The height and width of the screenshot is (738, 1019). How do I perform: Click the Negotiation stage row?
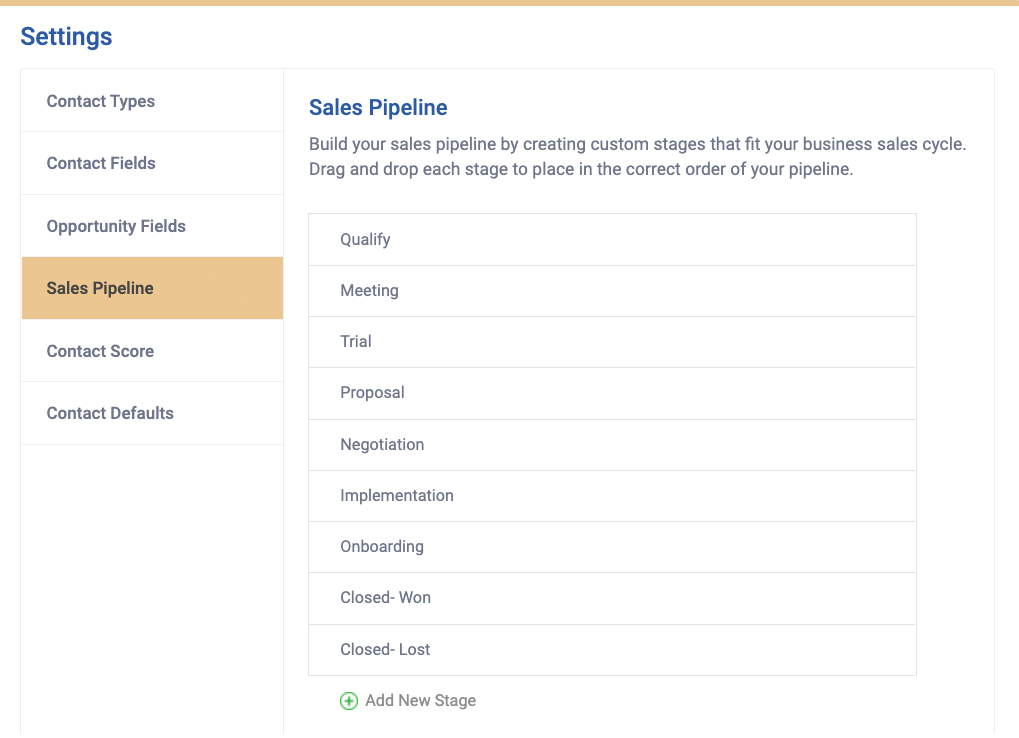point(612,445)
